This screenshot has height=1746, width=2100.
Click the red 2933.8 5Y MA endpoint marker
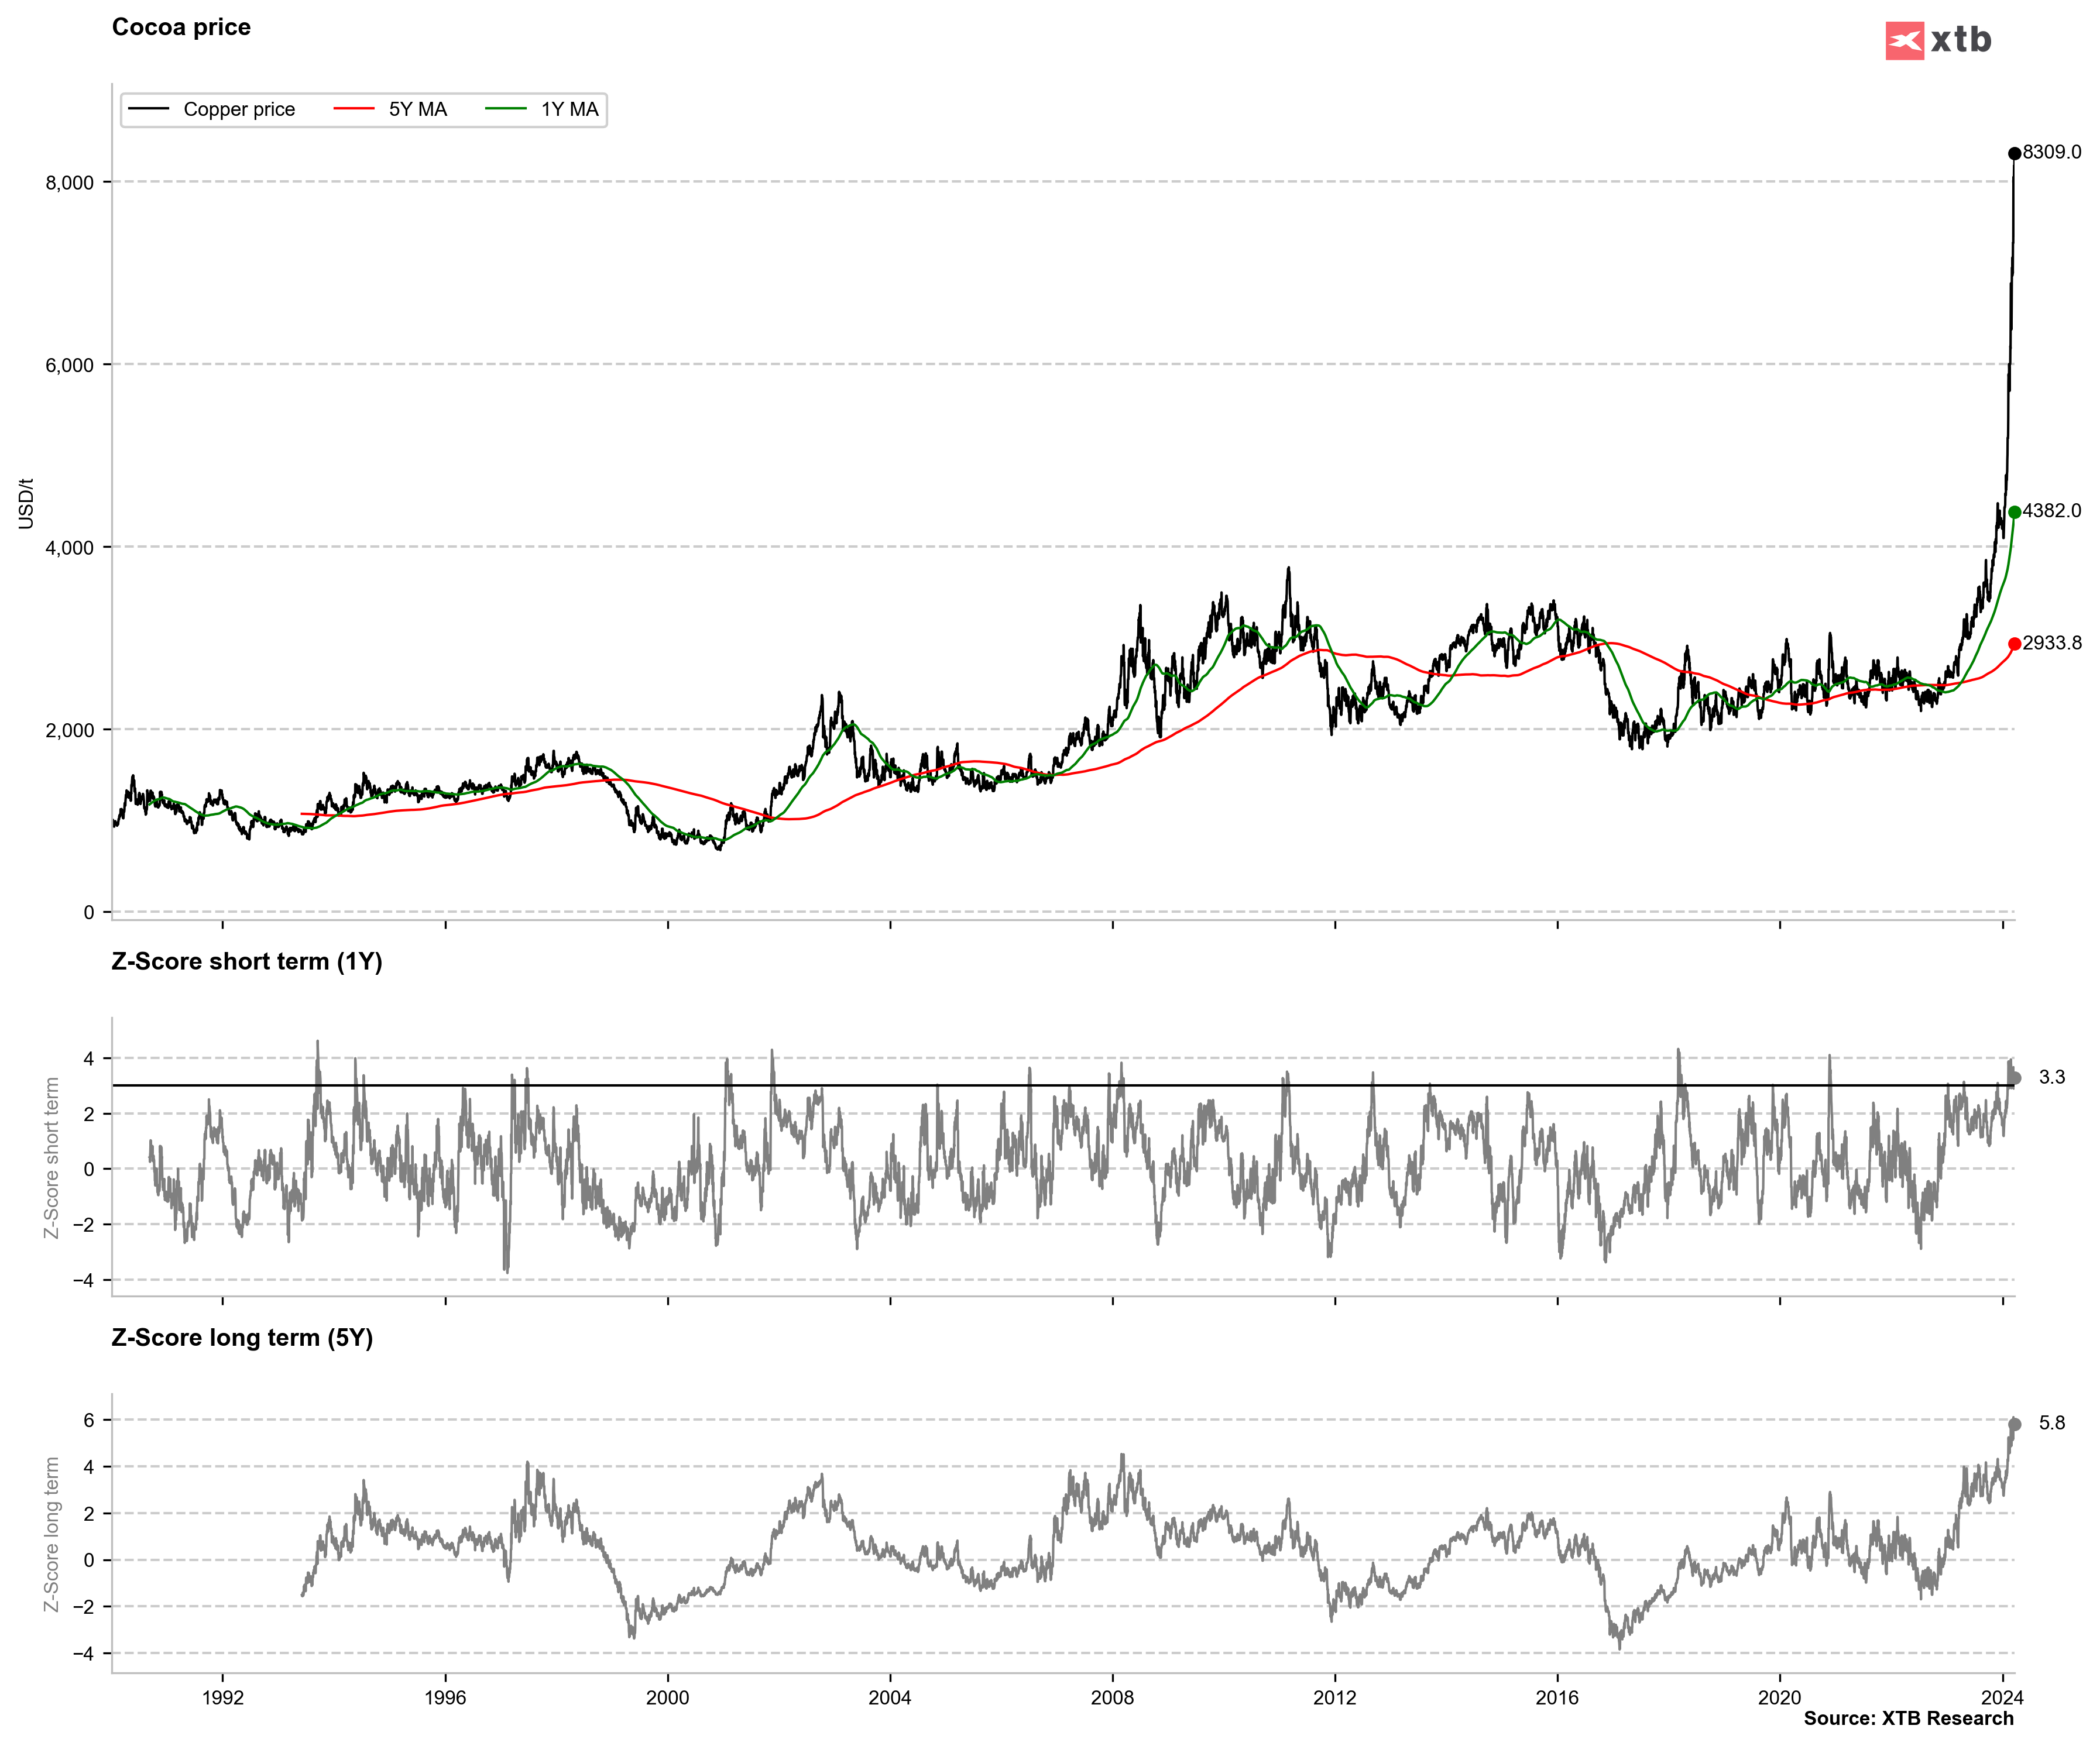pyautogui.click(x=2014, y=644)
